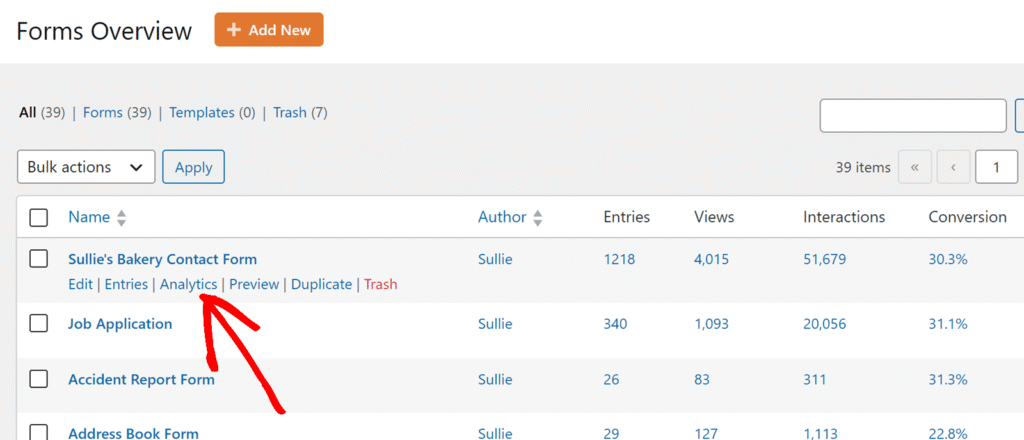Click the 30.3% conversion value

(948, 259)
